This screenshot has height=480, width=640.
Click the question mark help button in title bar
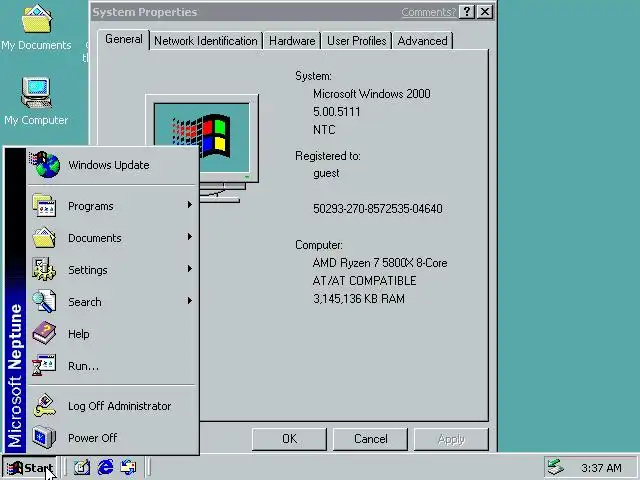467,12
